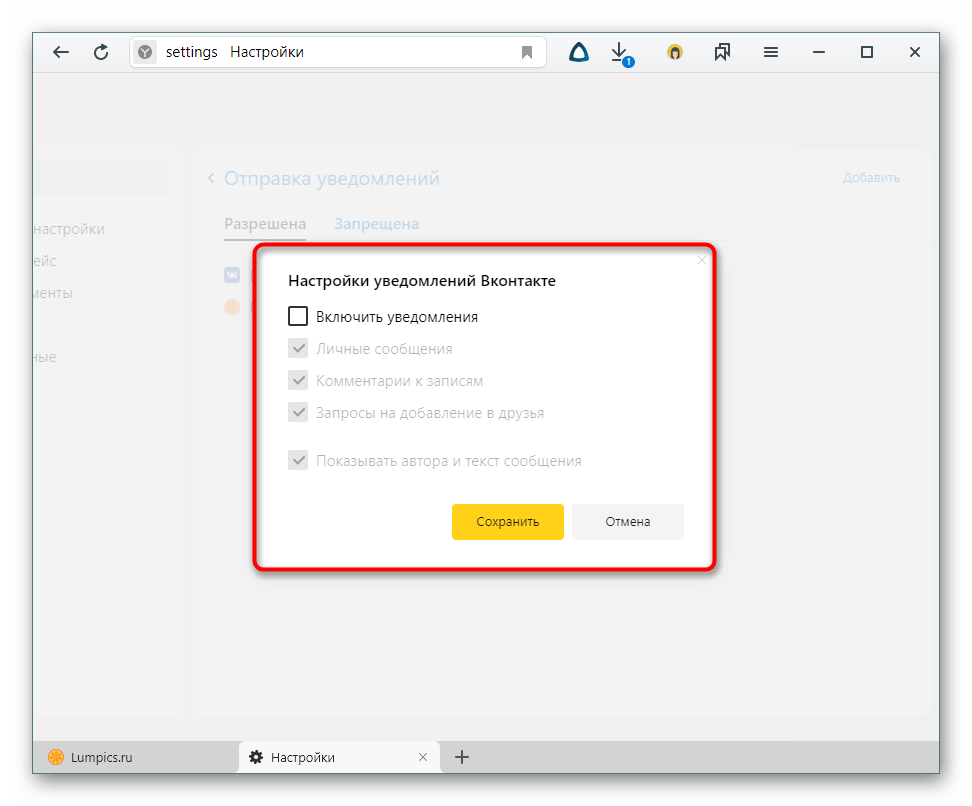Open the bookmarks collection icon

(723, 53)
